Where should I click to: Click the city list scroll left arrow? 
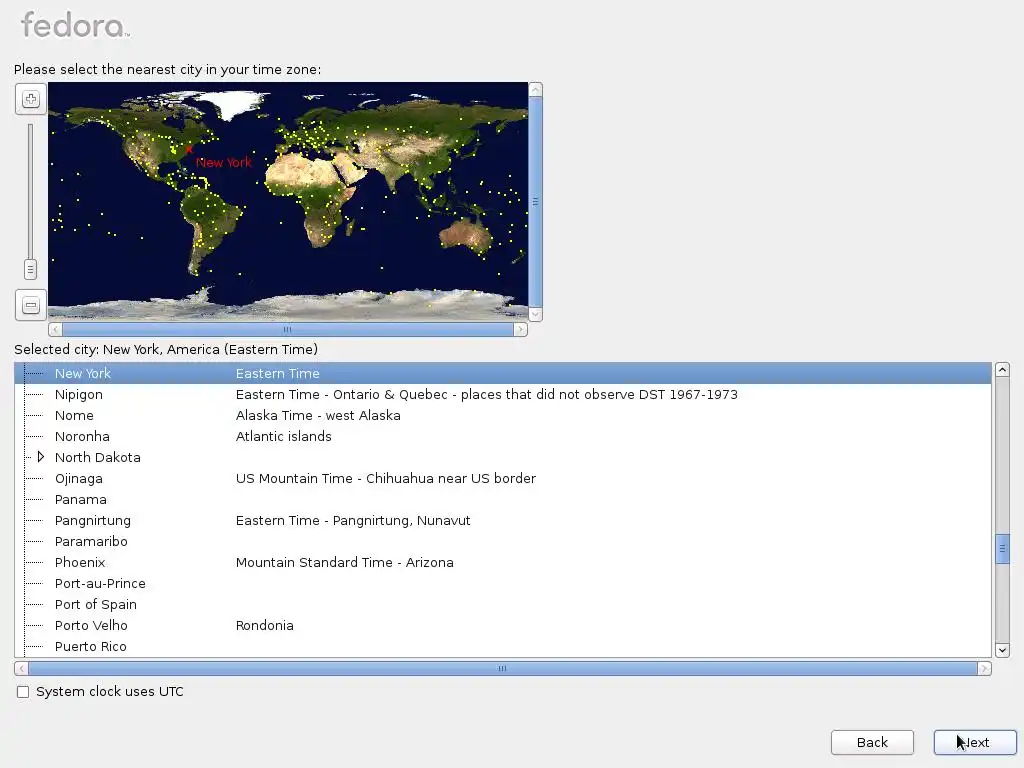22,668
